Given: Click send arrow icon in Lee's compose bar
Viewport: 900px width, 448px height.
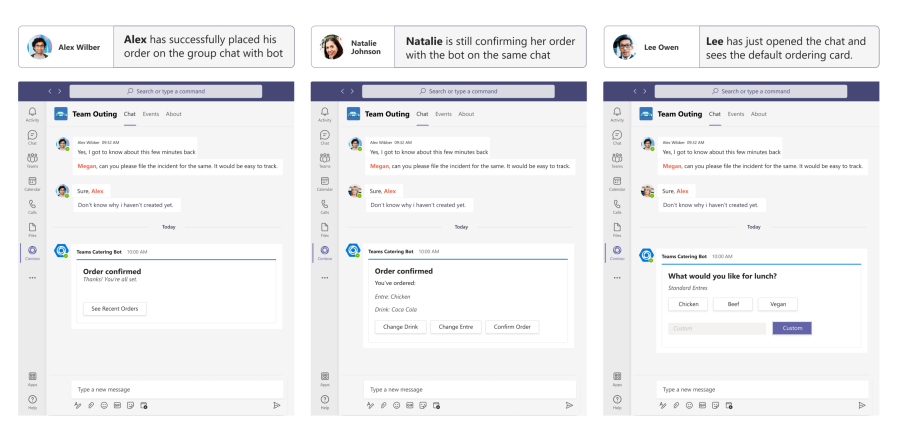Looking at the screenshot, I should (862, 405).
